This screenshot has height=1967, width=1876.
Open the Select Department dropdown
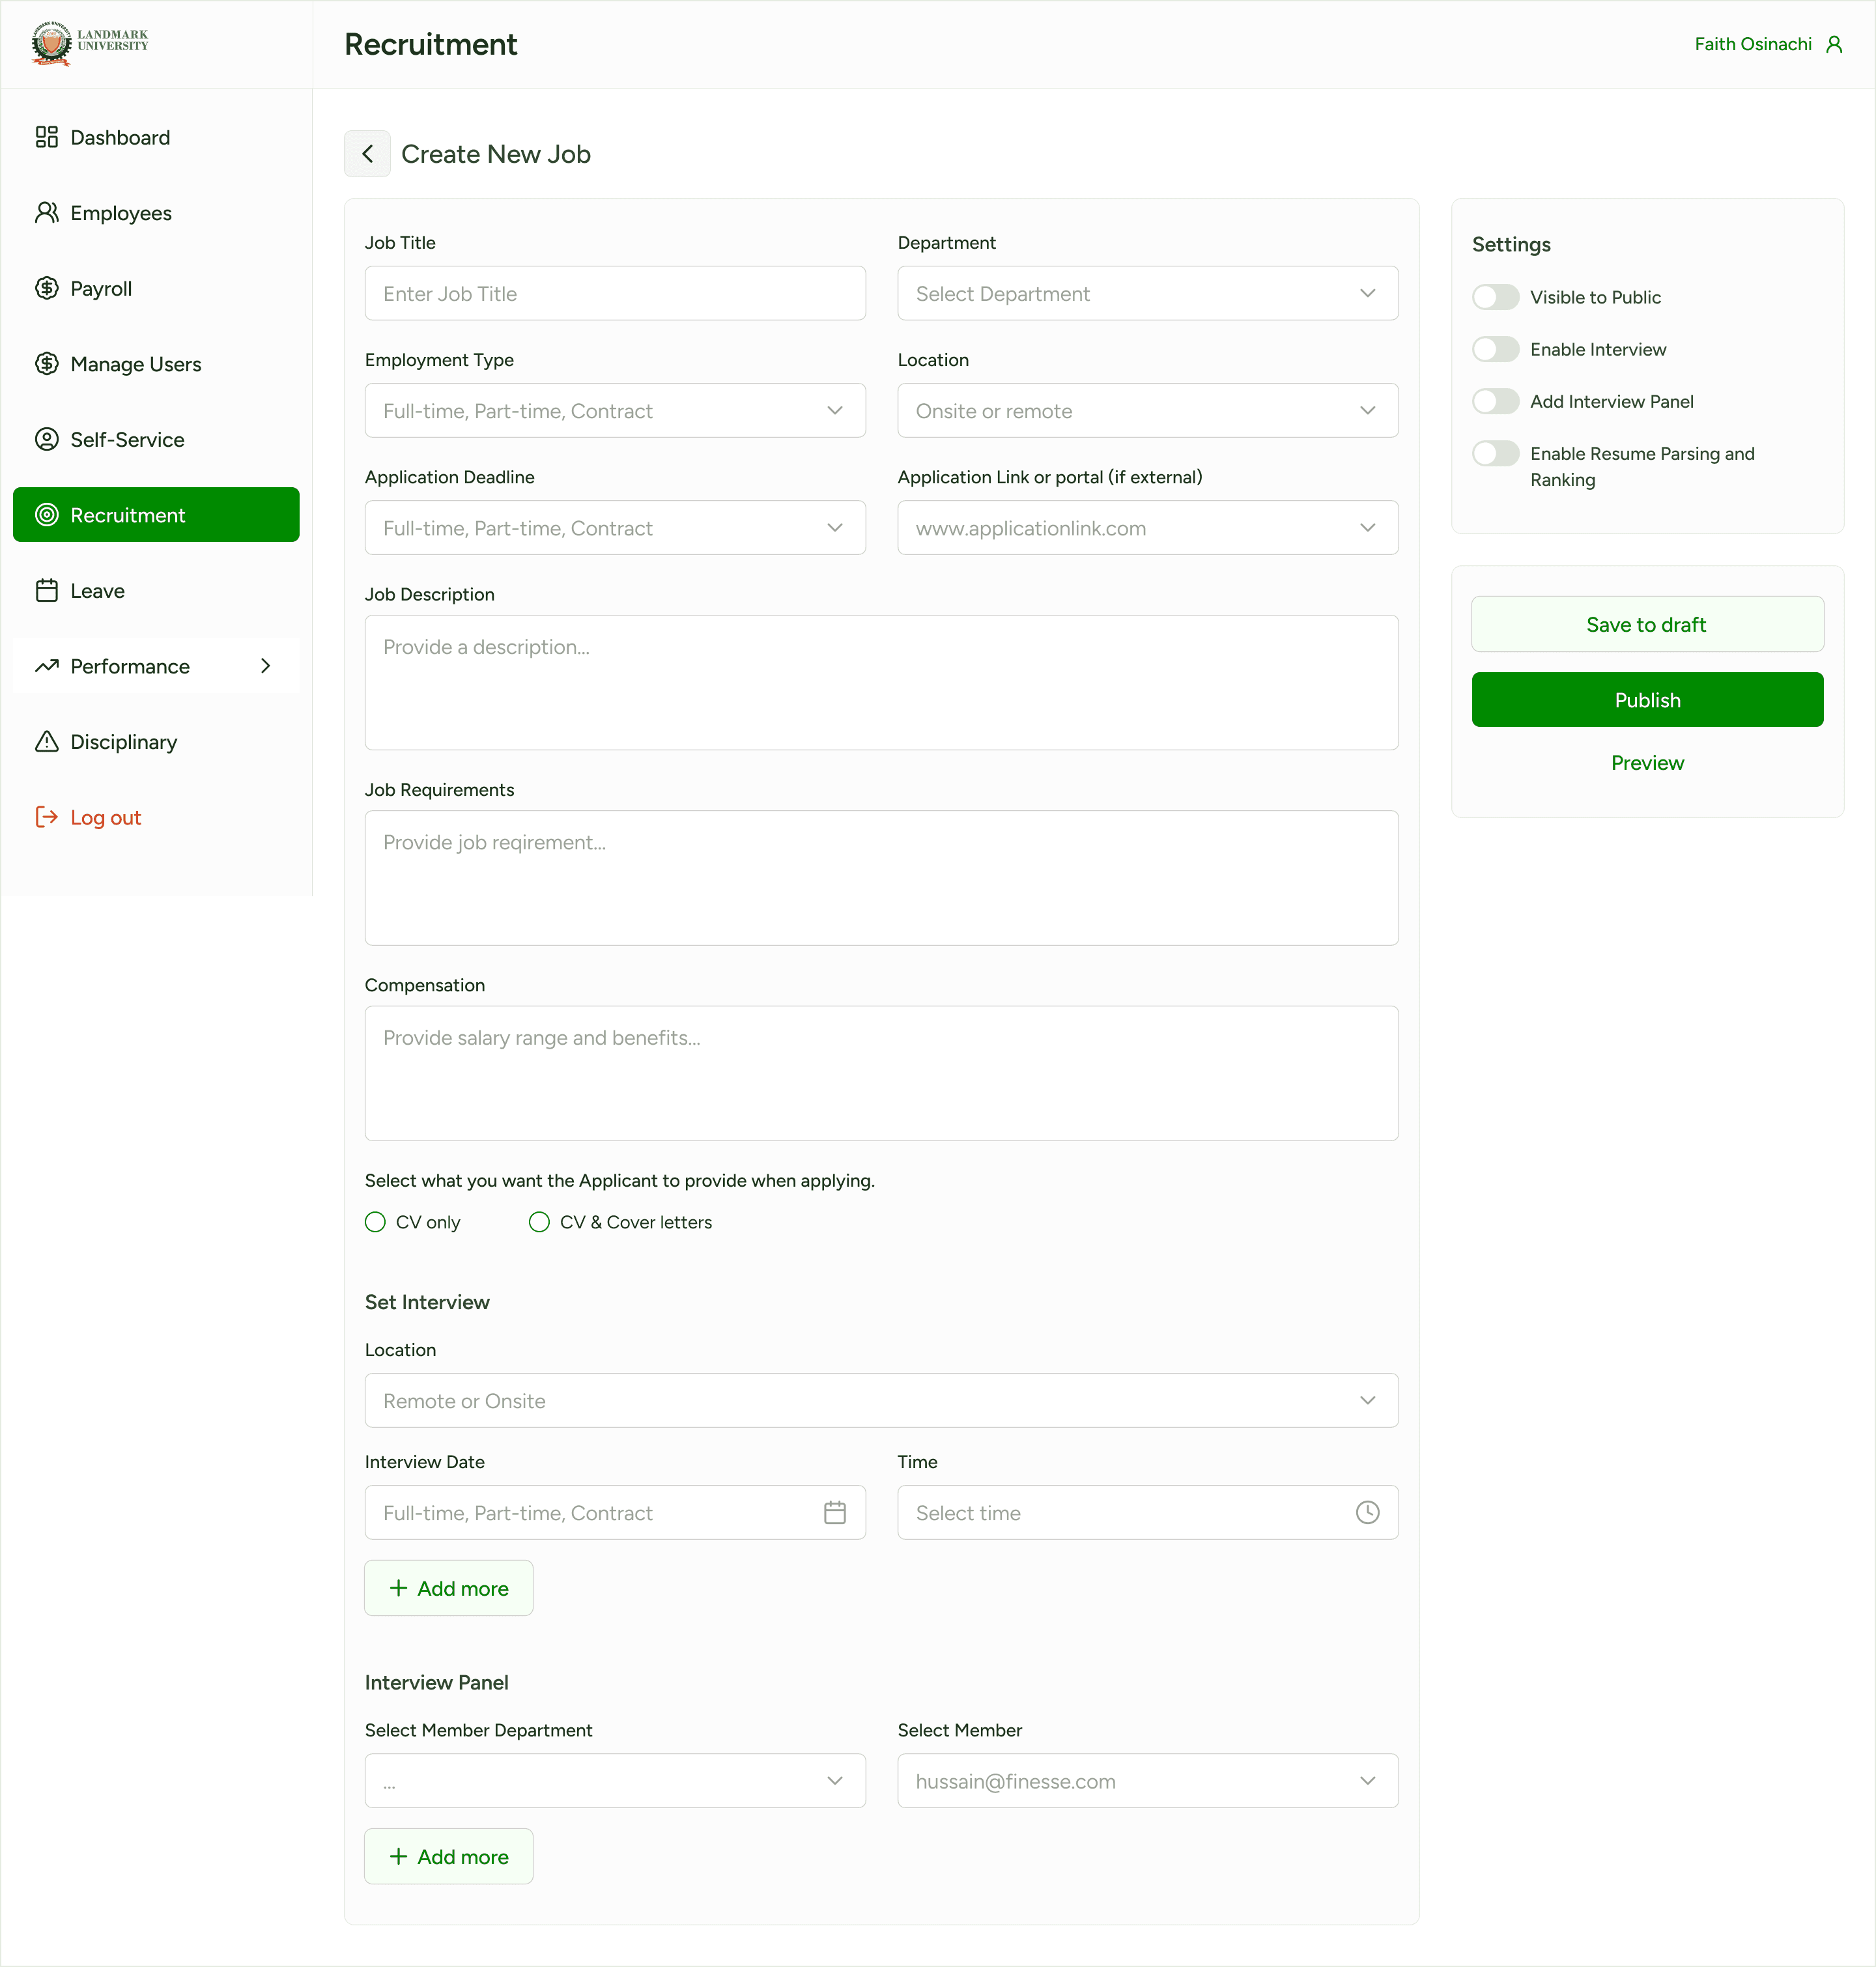coord(1147,293)
